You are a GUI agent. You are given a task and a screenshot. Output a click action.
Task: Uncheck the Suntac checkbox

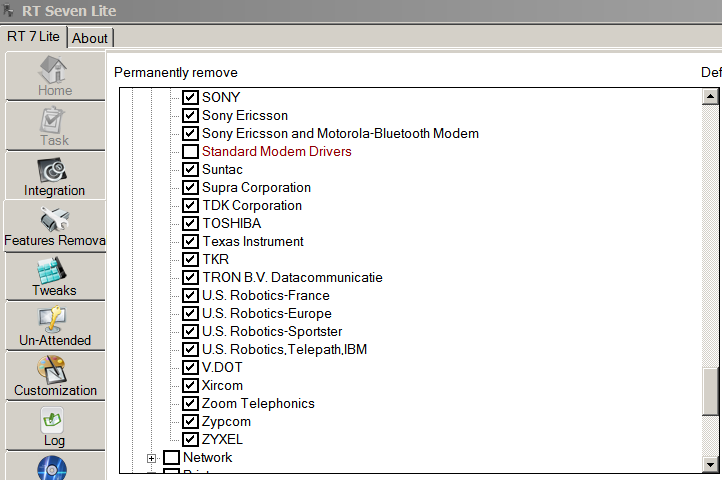tap(190, 169)
